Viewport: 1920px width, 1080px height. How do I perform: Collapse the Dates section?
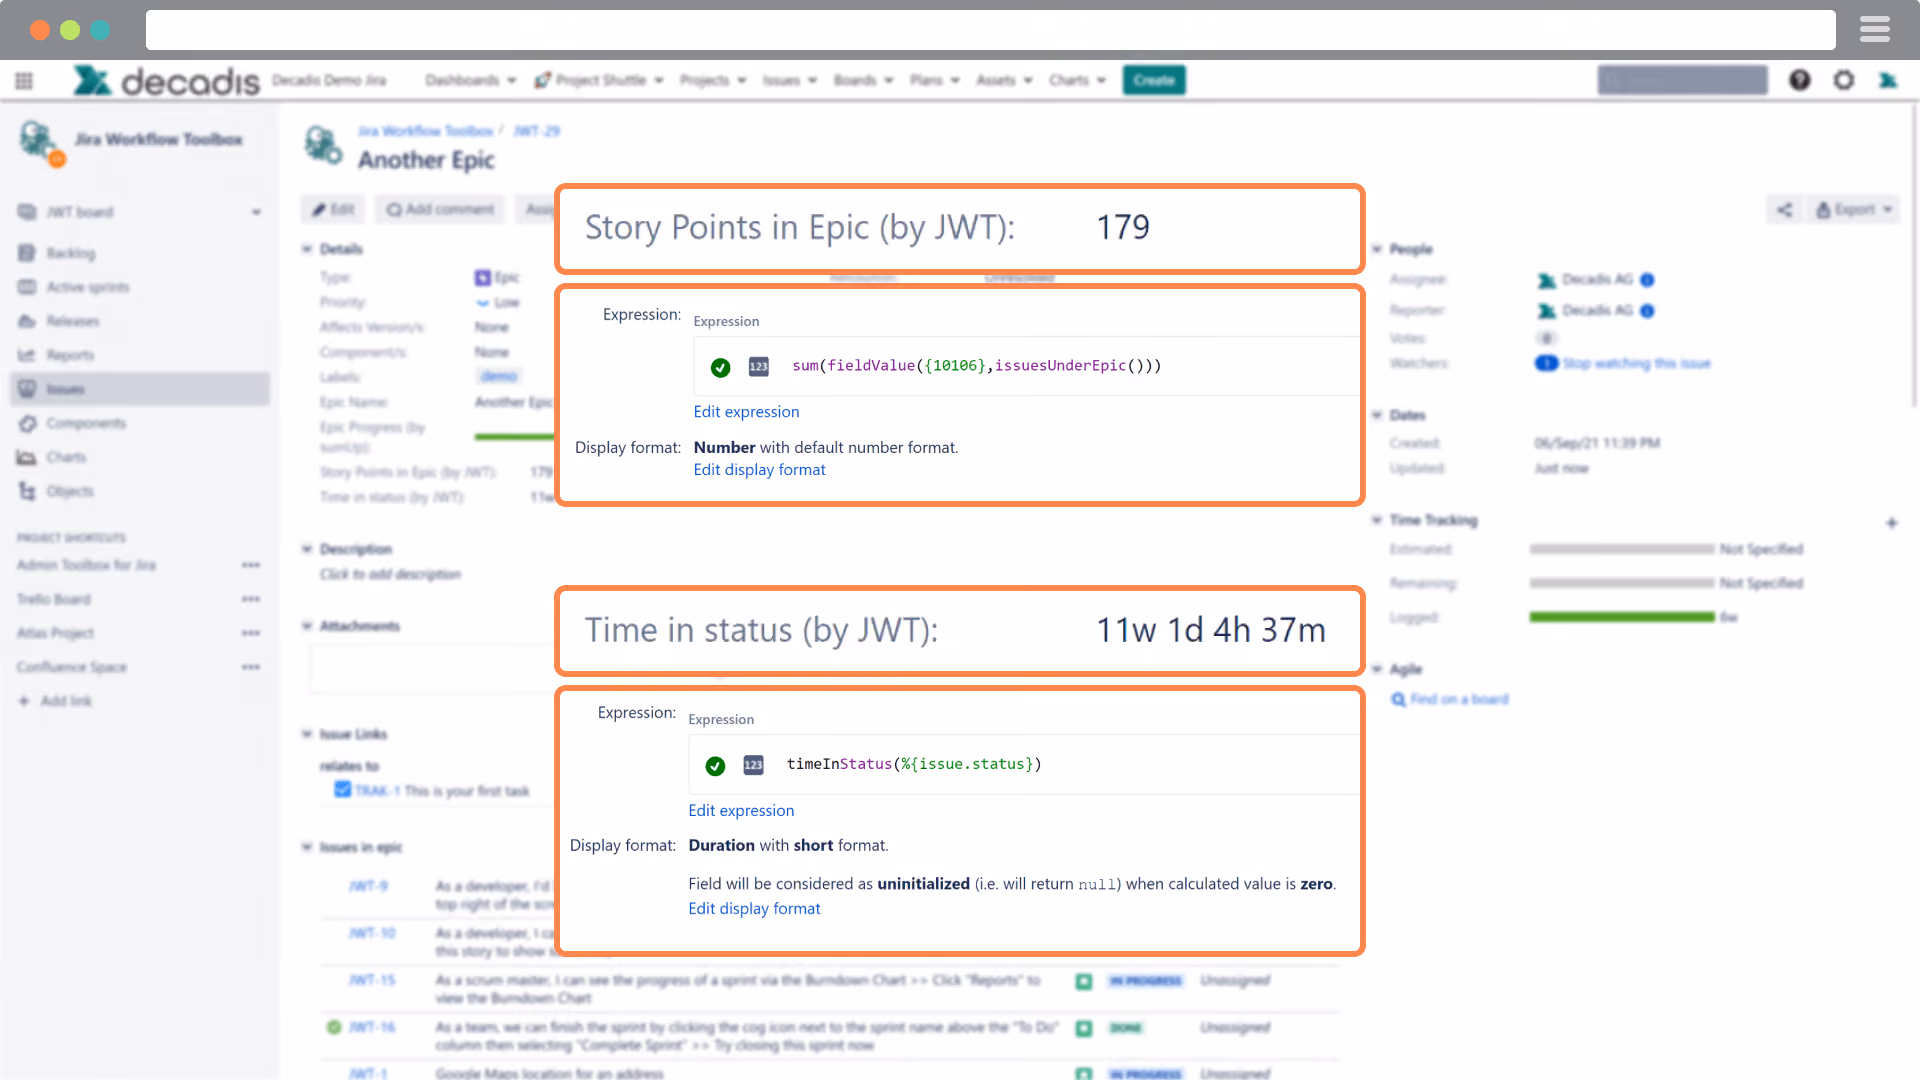coord(1377,415)
